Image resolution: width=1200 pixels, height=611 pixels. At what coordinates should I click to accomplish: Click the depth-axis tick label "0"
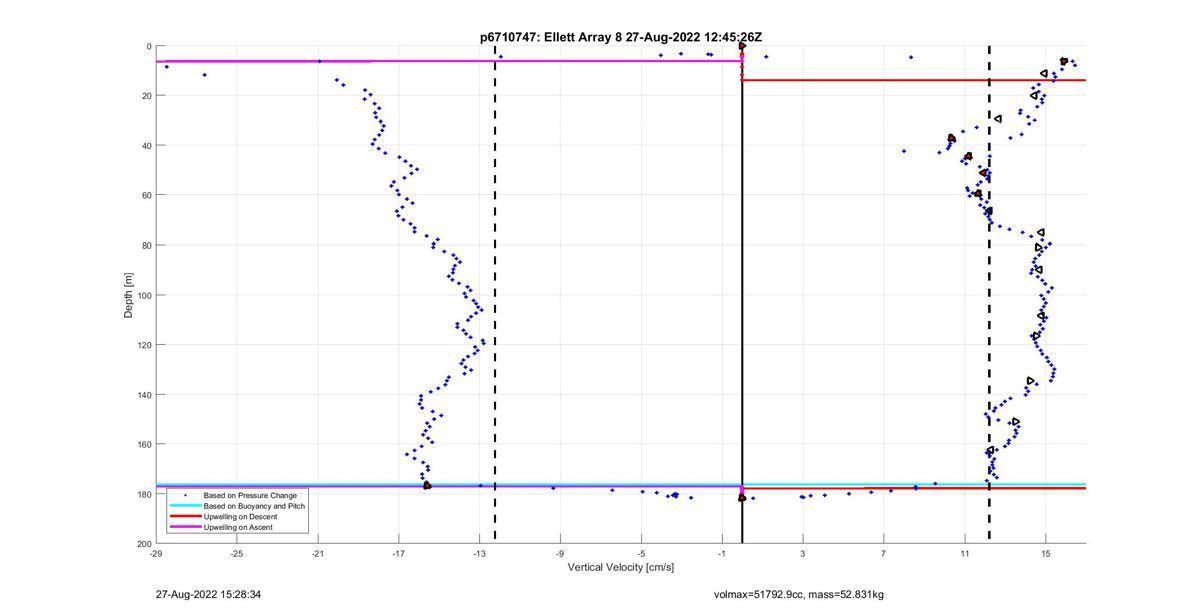149,46
